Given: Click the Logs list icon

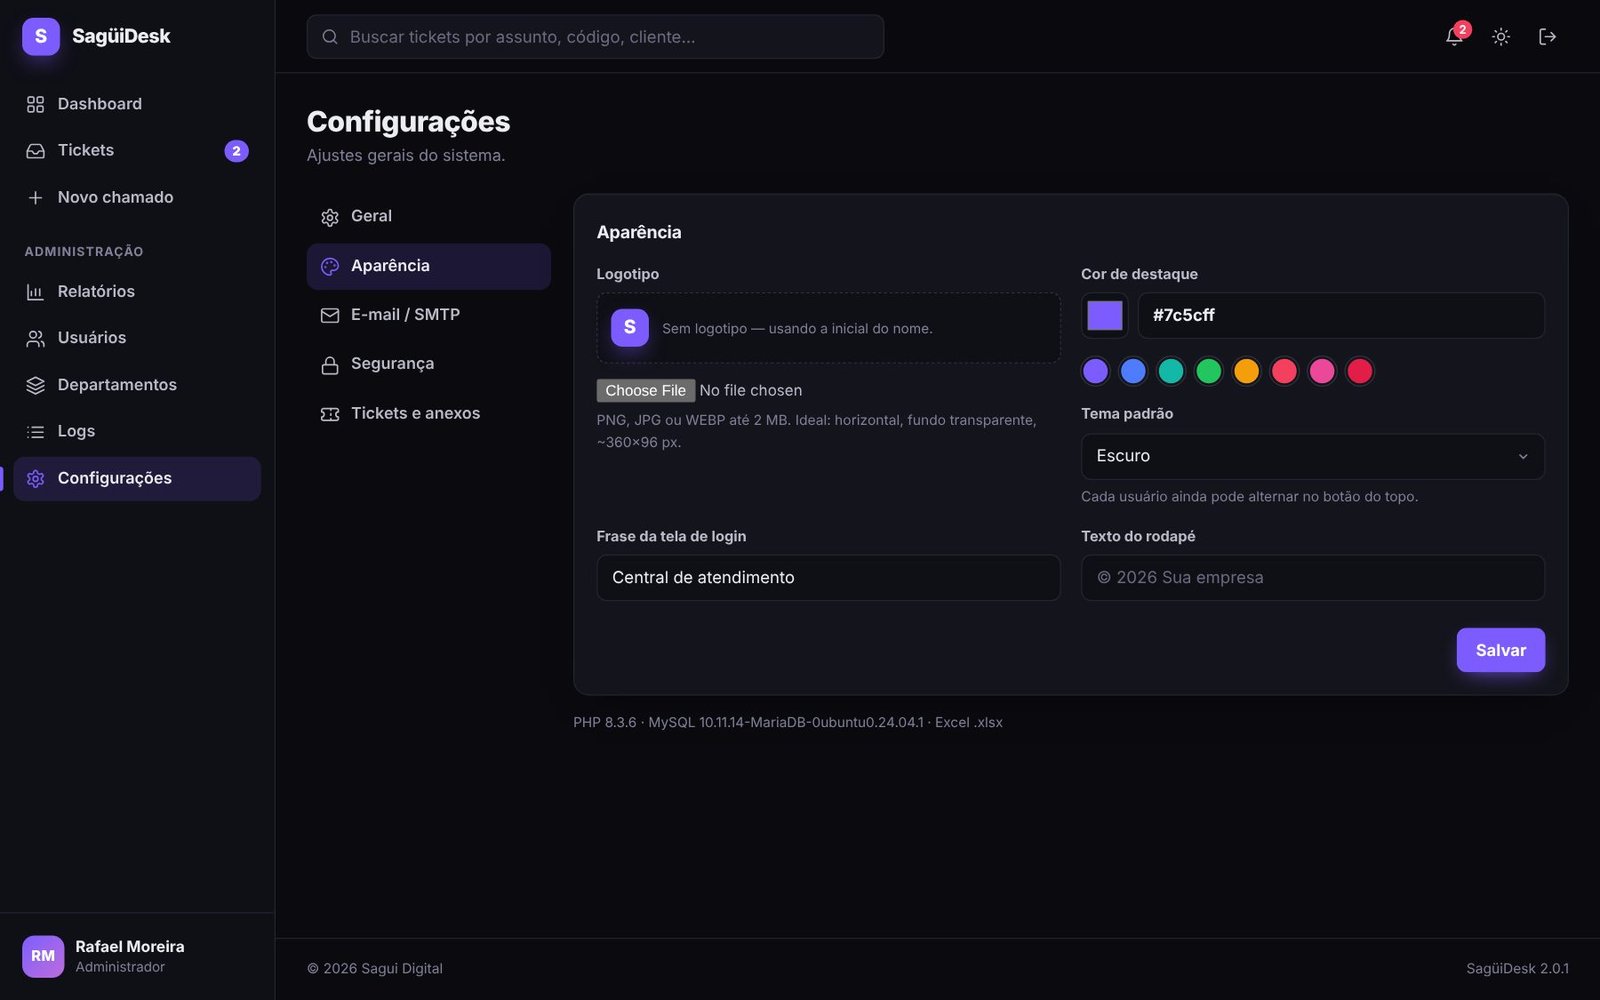Looking at the screenshot, I should tap(36, 432).
